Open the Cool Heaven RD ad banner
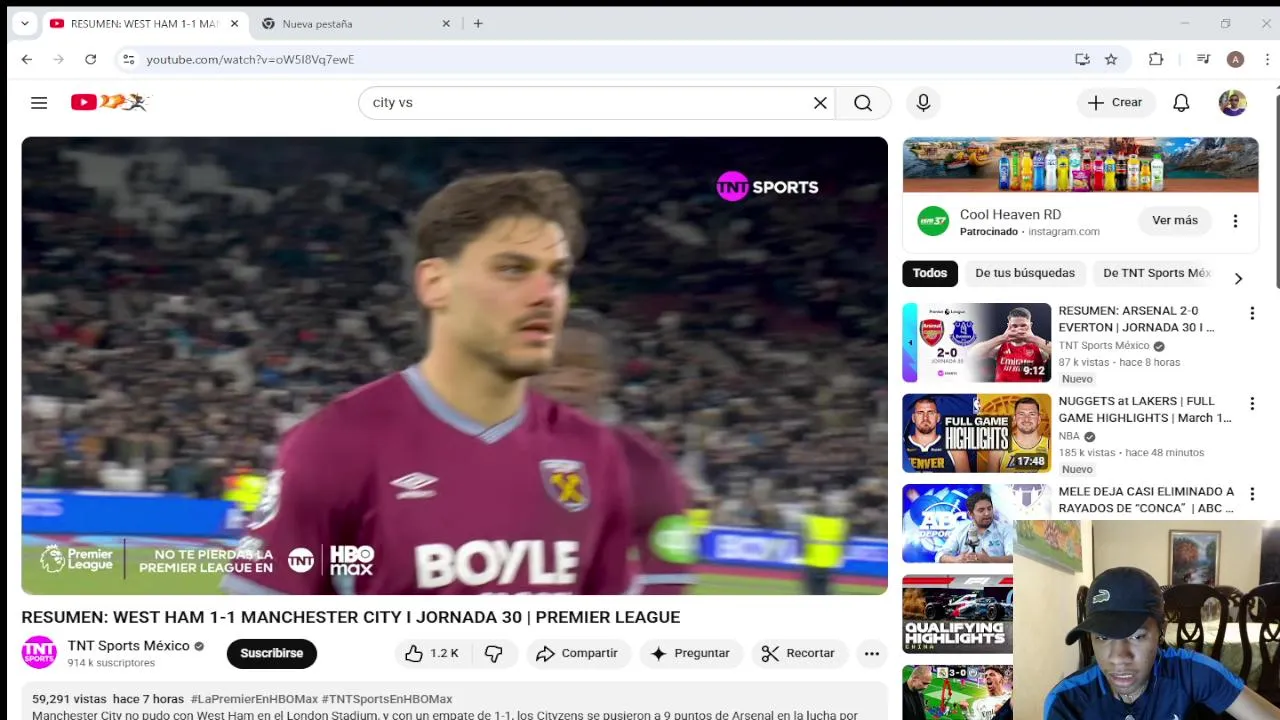The image size is (1280, 720). click(x=1080, y=165)
